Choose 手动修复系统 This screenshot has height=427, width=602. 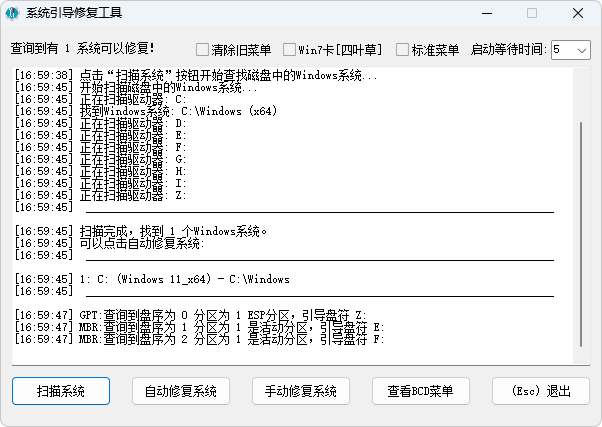(300, 390)
